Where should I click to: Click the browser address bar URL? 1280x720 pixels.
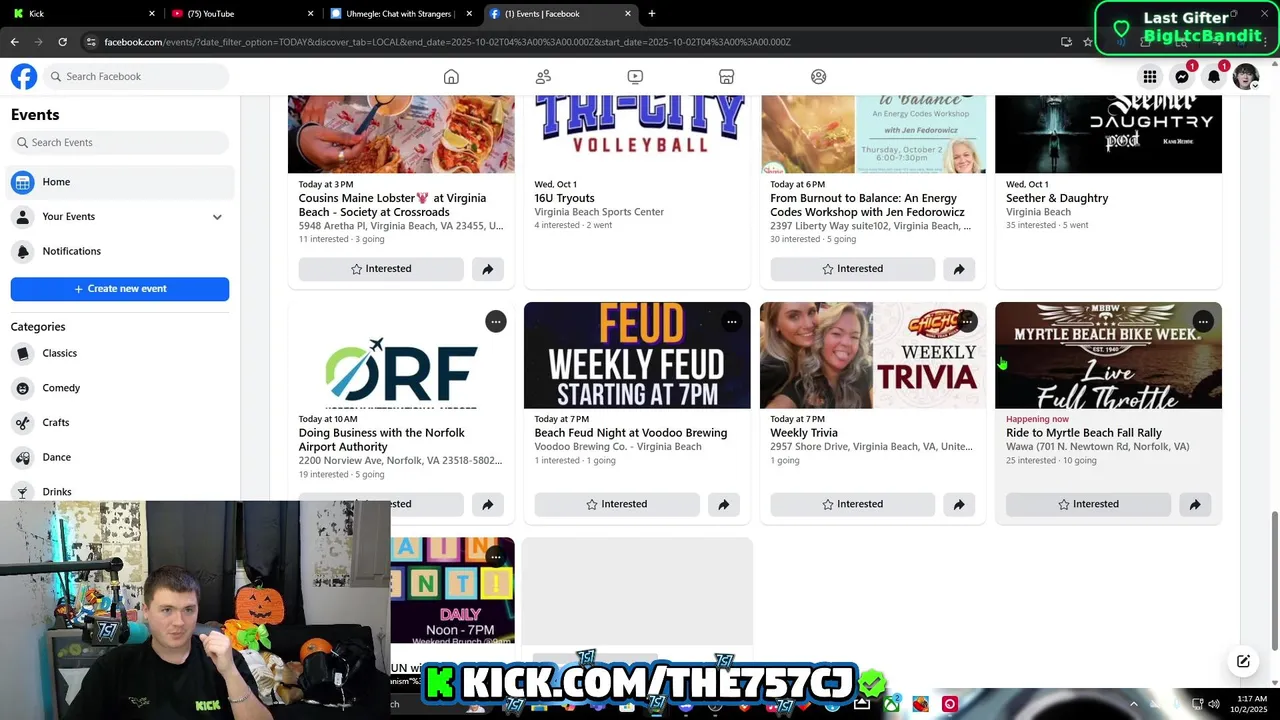point(447,42)
